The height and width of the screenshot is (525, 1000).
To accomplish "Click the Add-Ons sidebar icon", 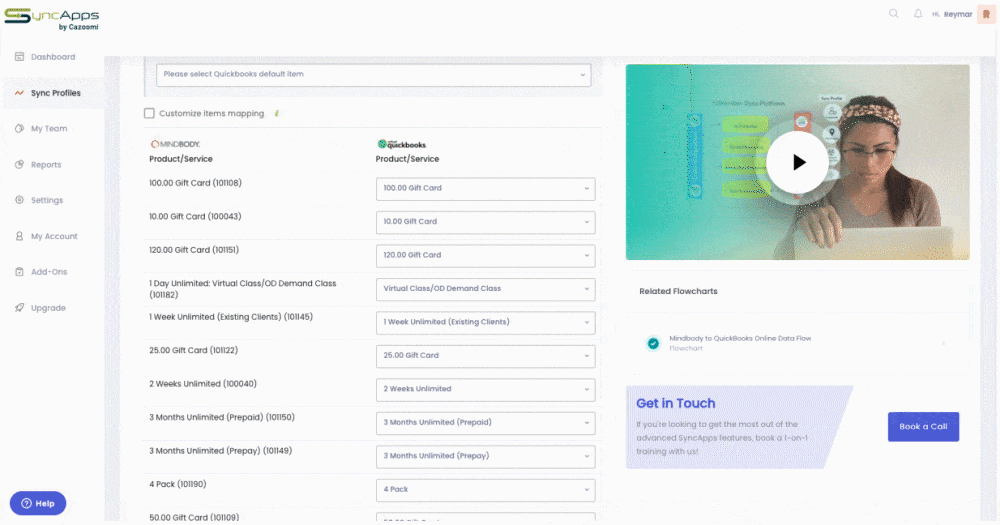I will tap(19, 272).
